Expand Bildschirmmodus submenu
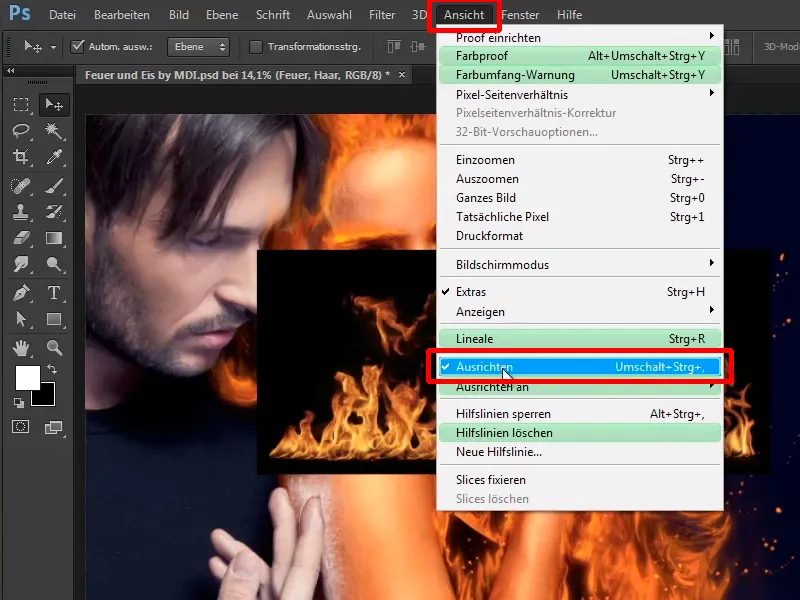This screenshot has height=600, width=800. 580,265
